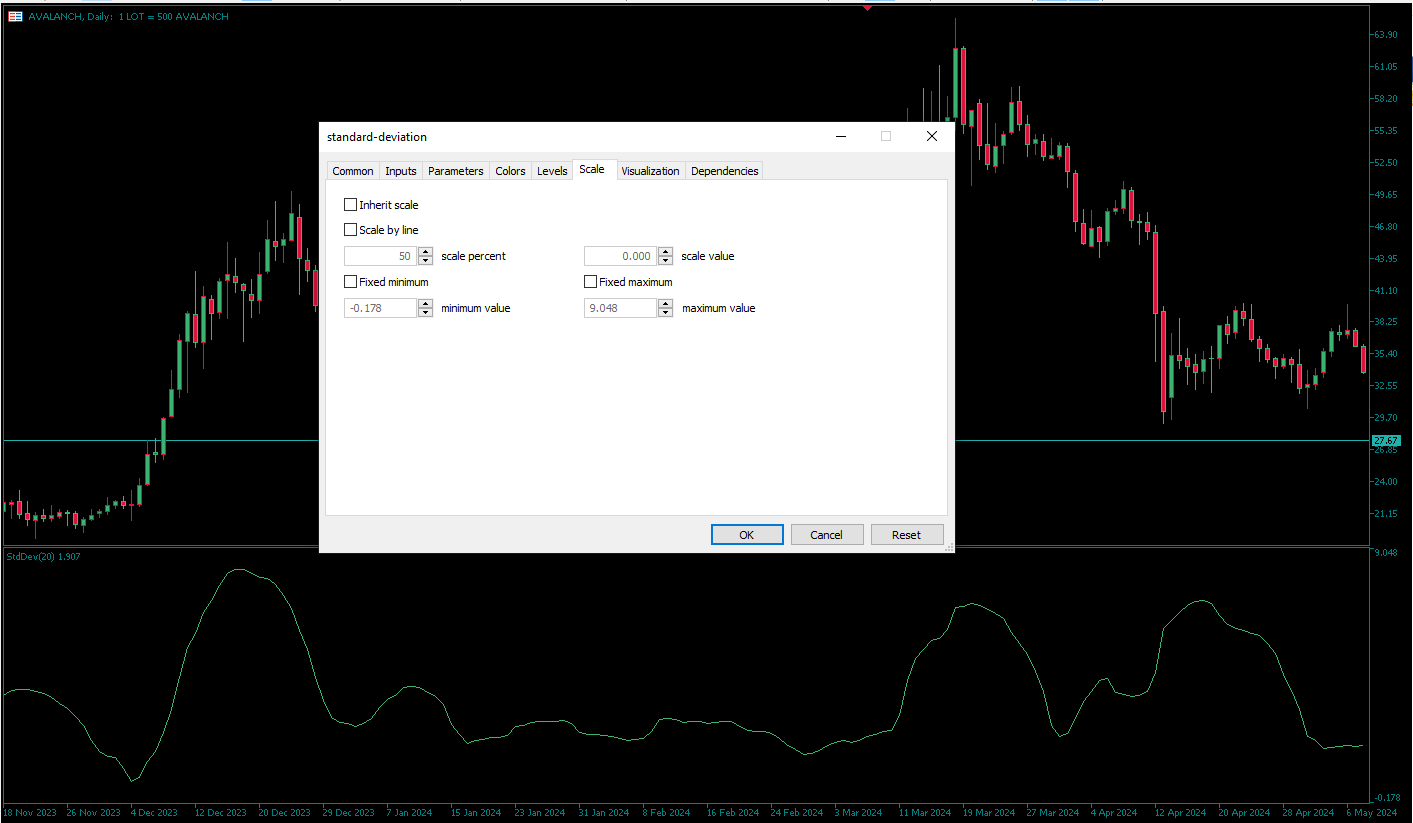The image size is (1413, 823).
Task: Decrease scale percent with down arrow
Action: (x=426, y=261)
